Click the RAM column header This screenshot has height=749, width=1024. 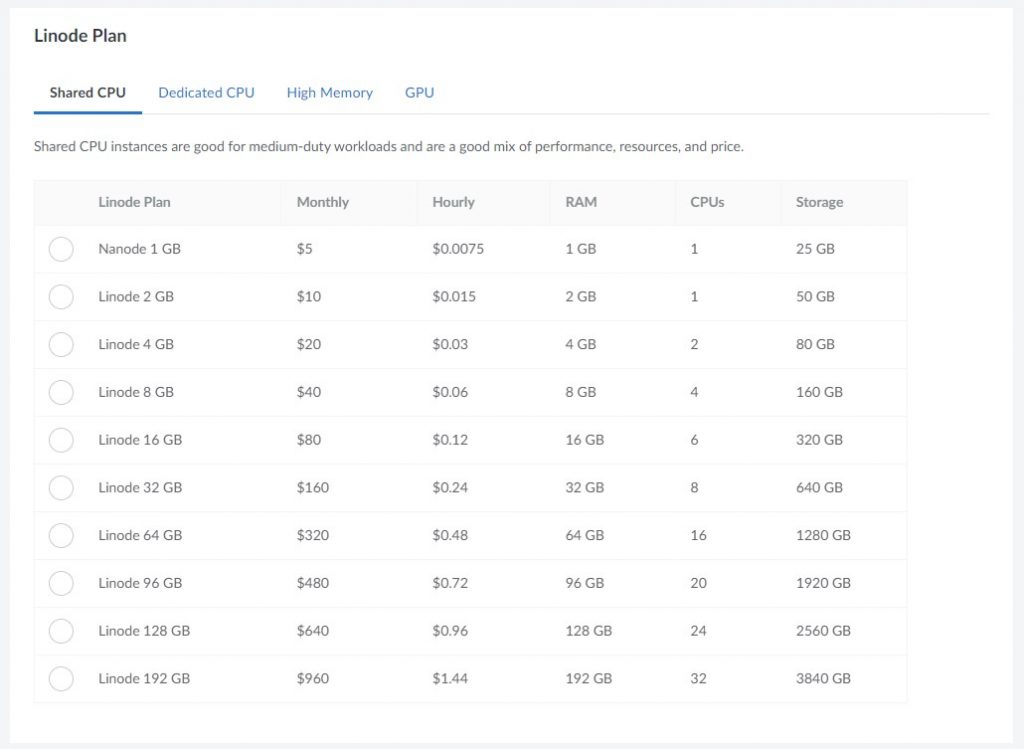click(x=580, y=202)
